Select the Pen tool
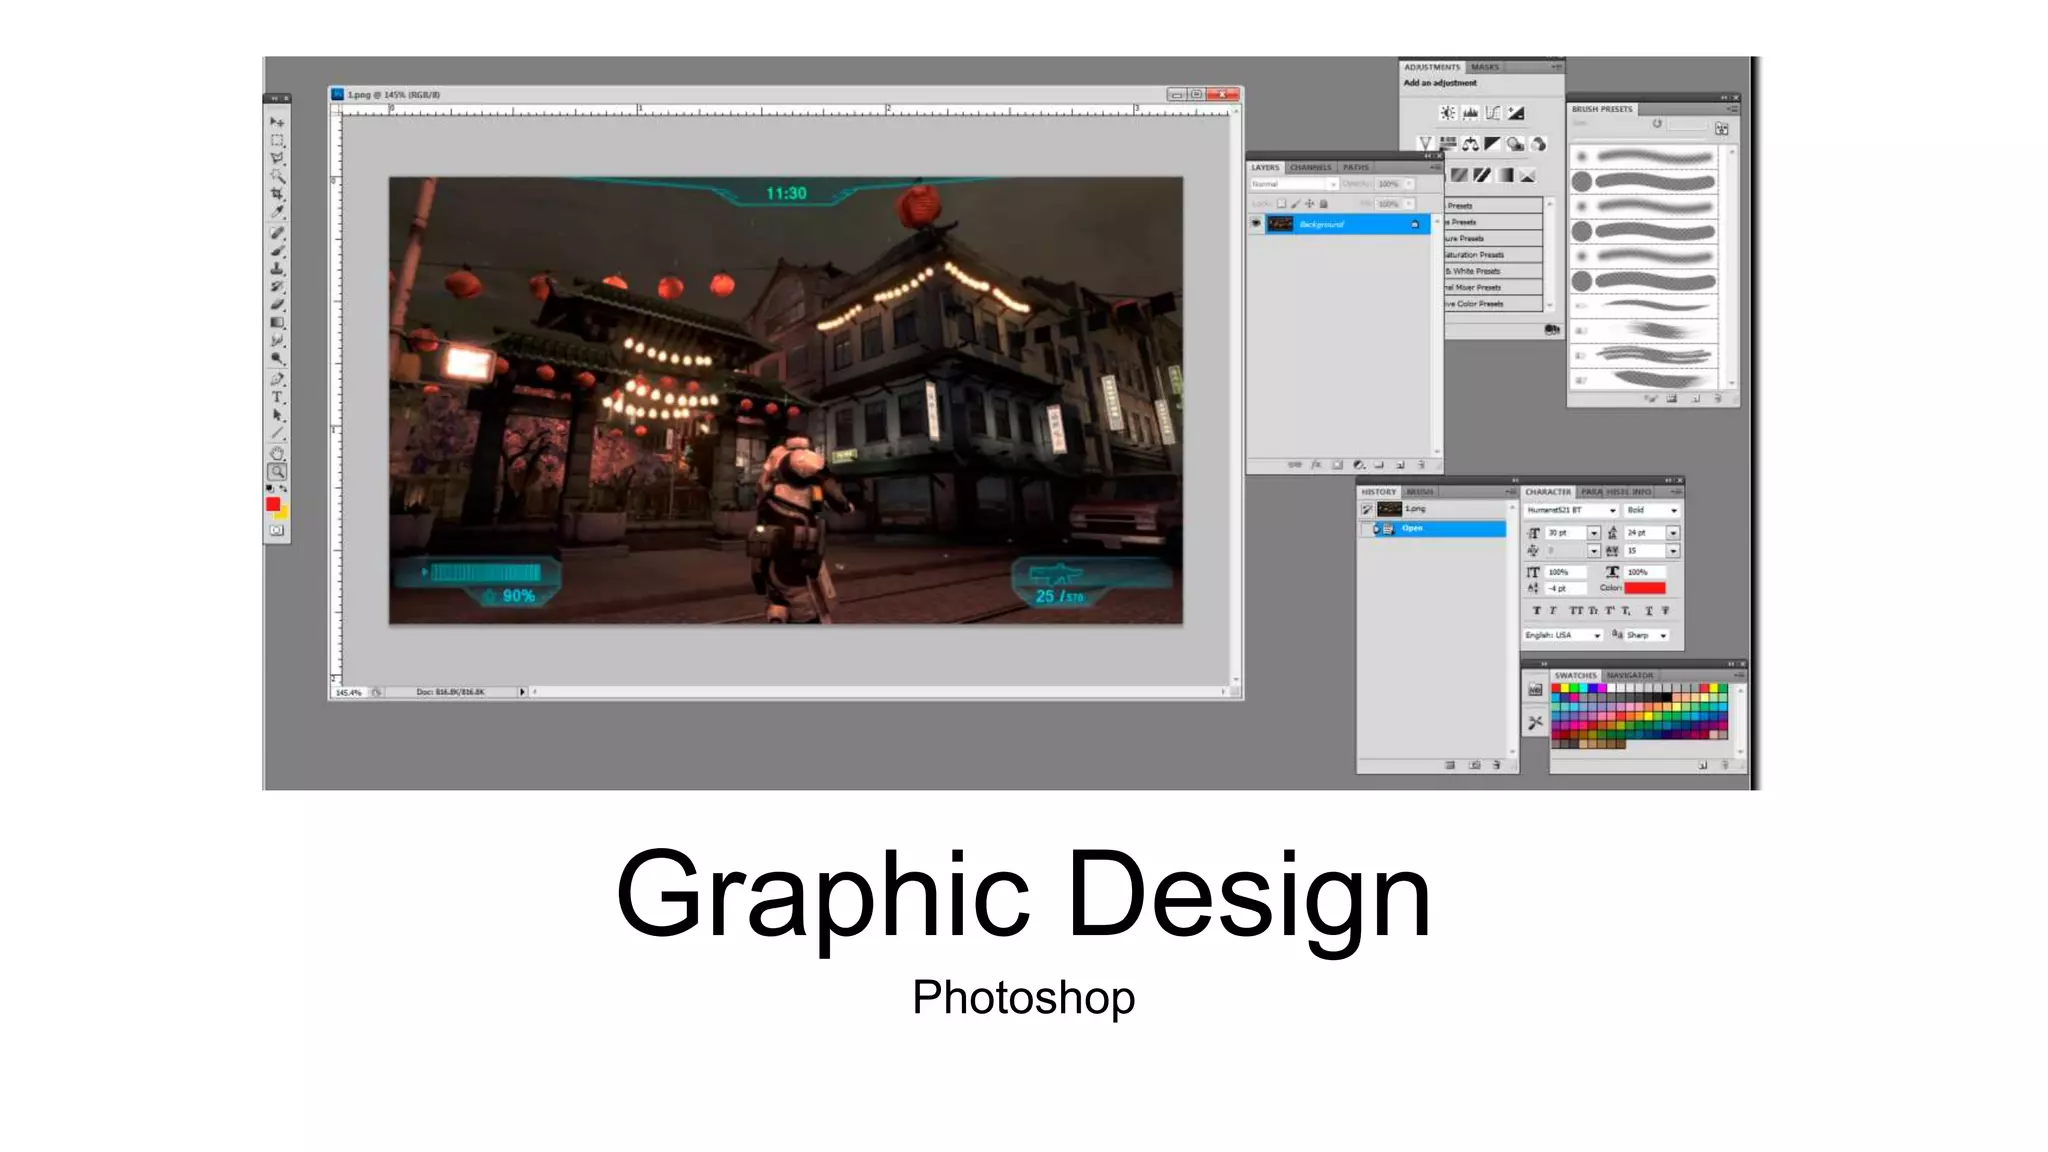Screen dimensions: 2048x1152 click(x=277, y=380)
